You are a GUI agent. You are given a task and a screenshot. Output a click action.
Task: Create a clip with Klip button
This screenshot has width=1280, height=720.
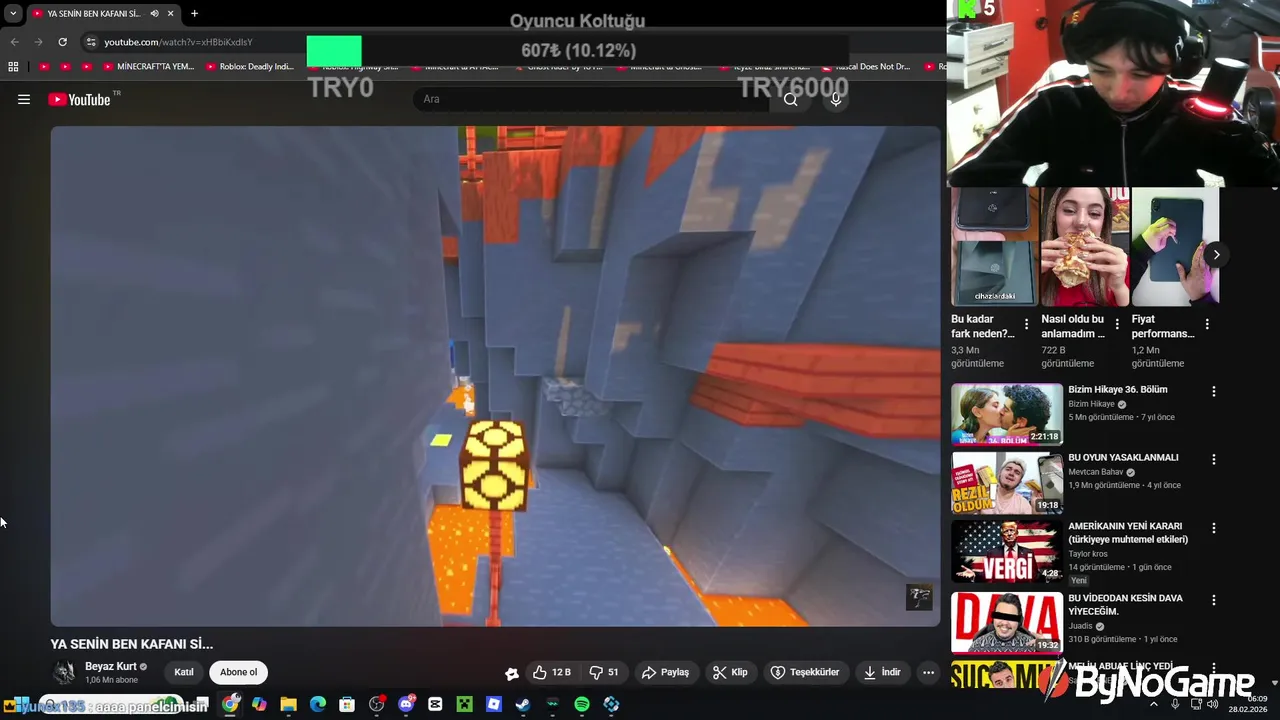click(x=730, y=672)
